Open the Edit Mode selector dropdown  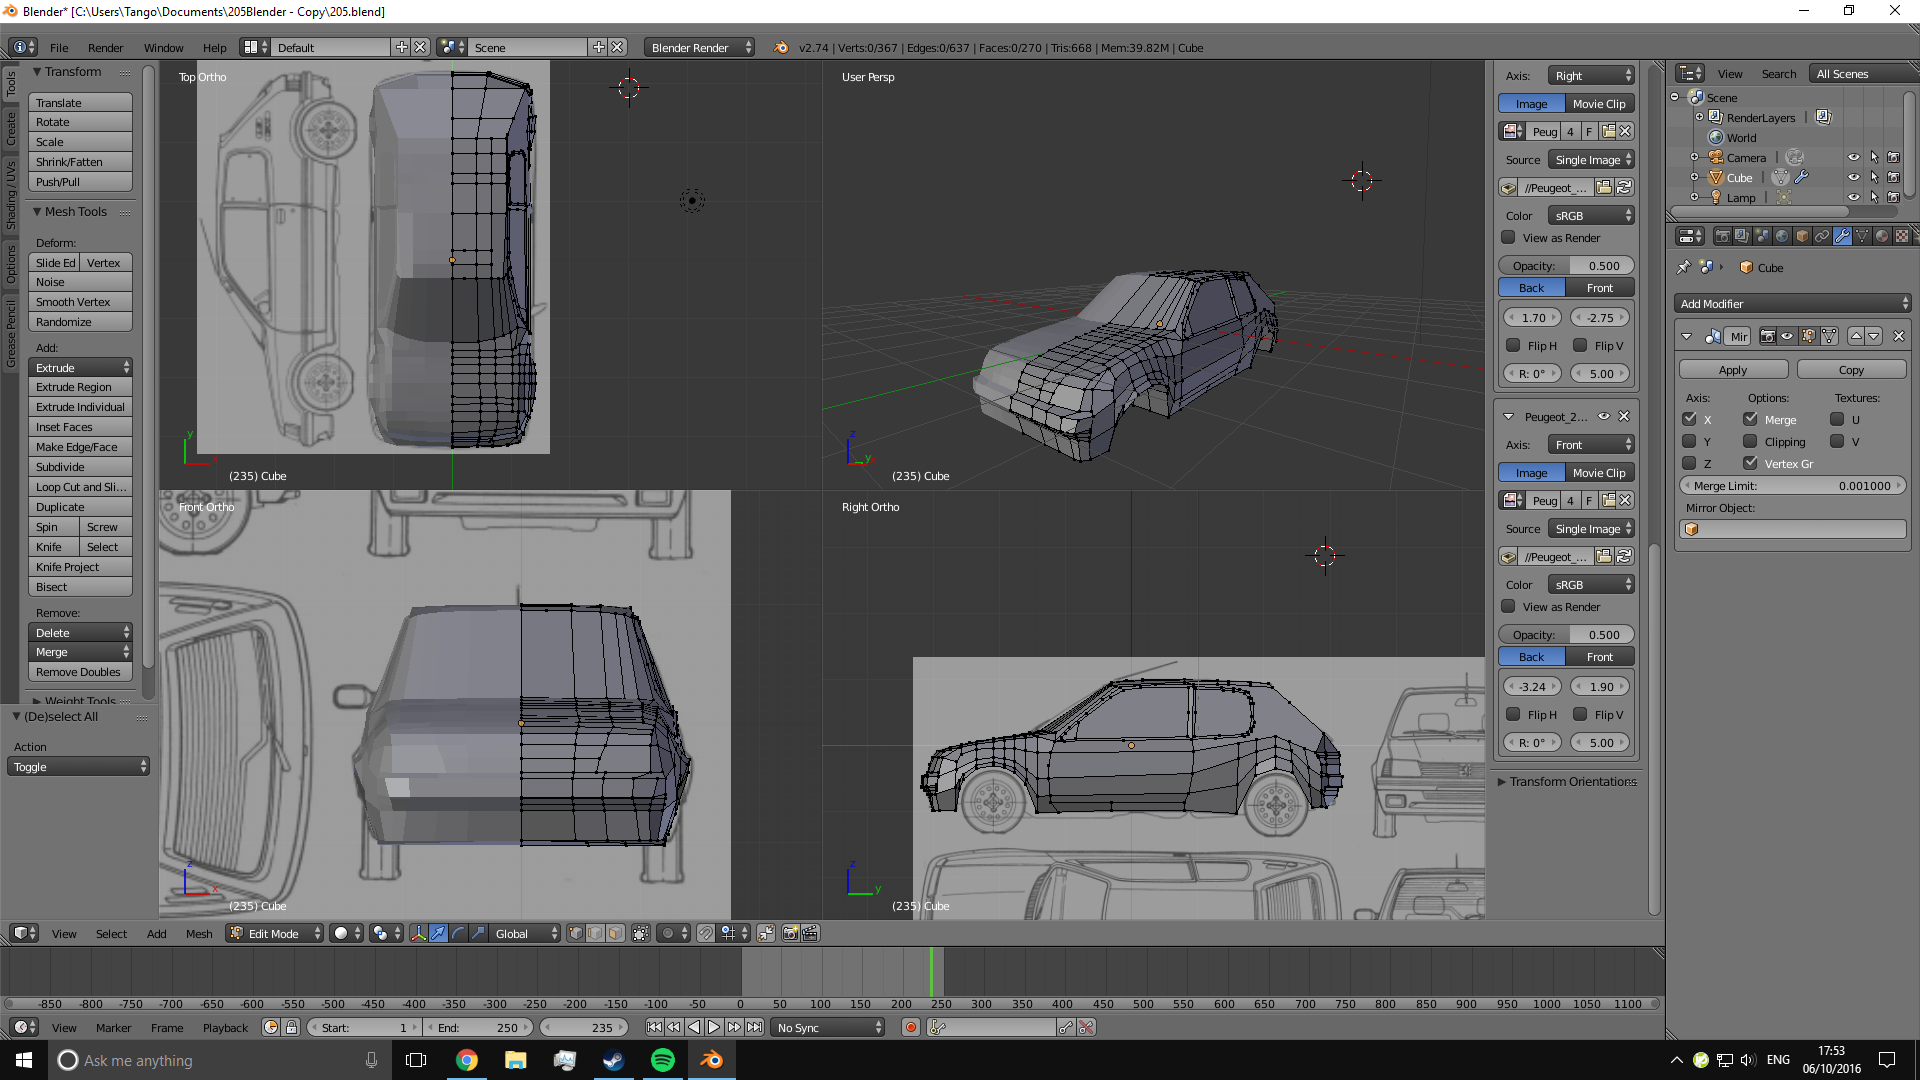(x=276, y=933)
